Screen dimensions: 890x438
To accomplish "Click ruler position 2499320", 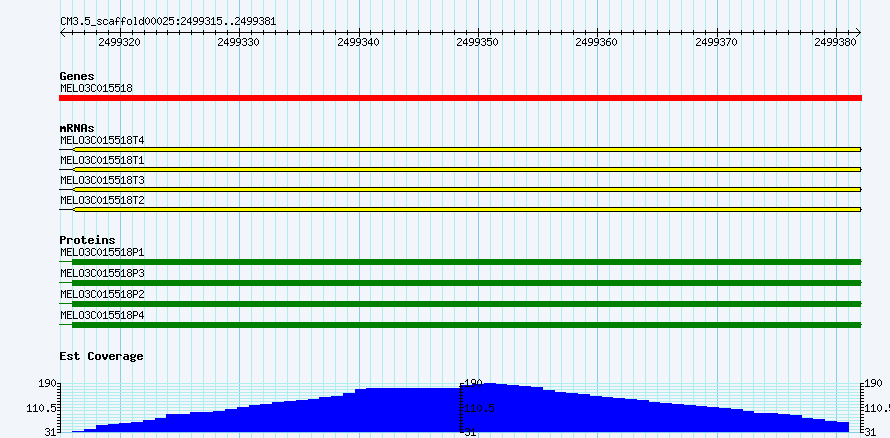I will click(x=120, y=42).
